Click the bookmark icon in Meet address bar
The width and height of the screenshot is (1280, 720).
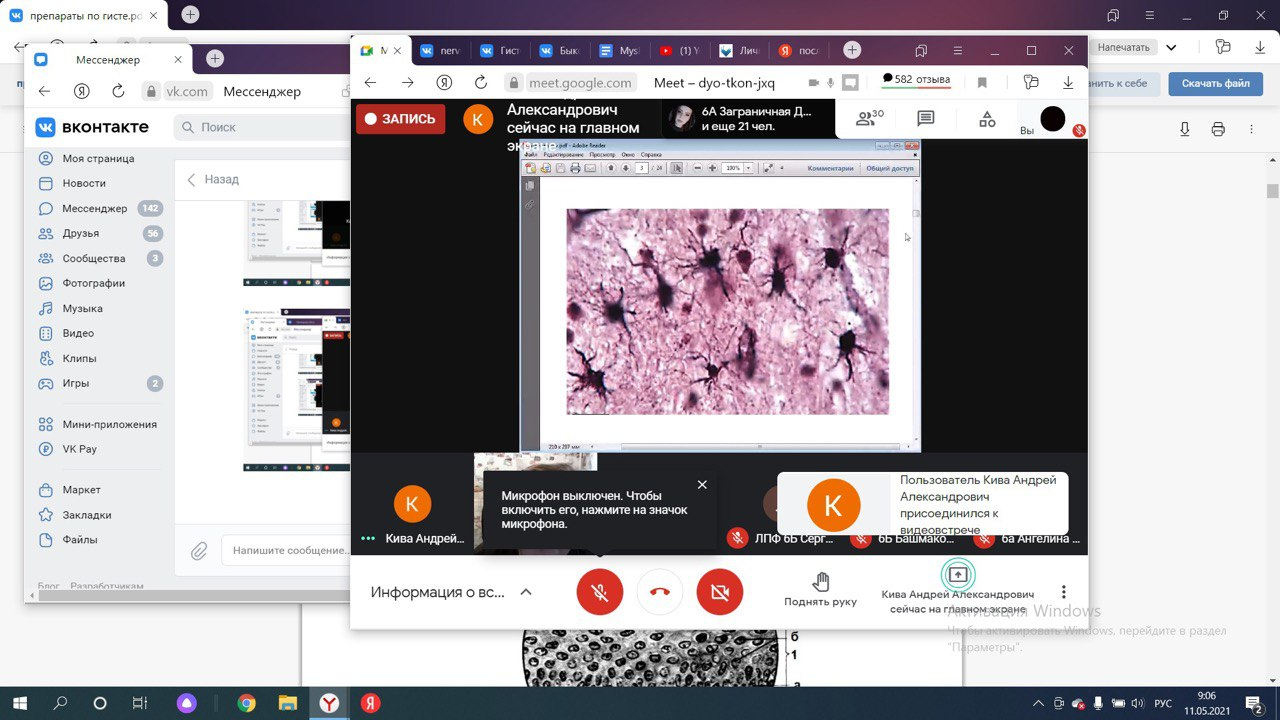(982, 83)
